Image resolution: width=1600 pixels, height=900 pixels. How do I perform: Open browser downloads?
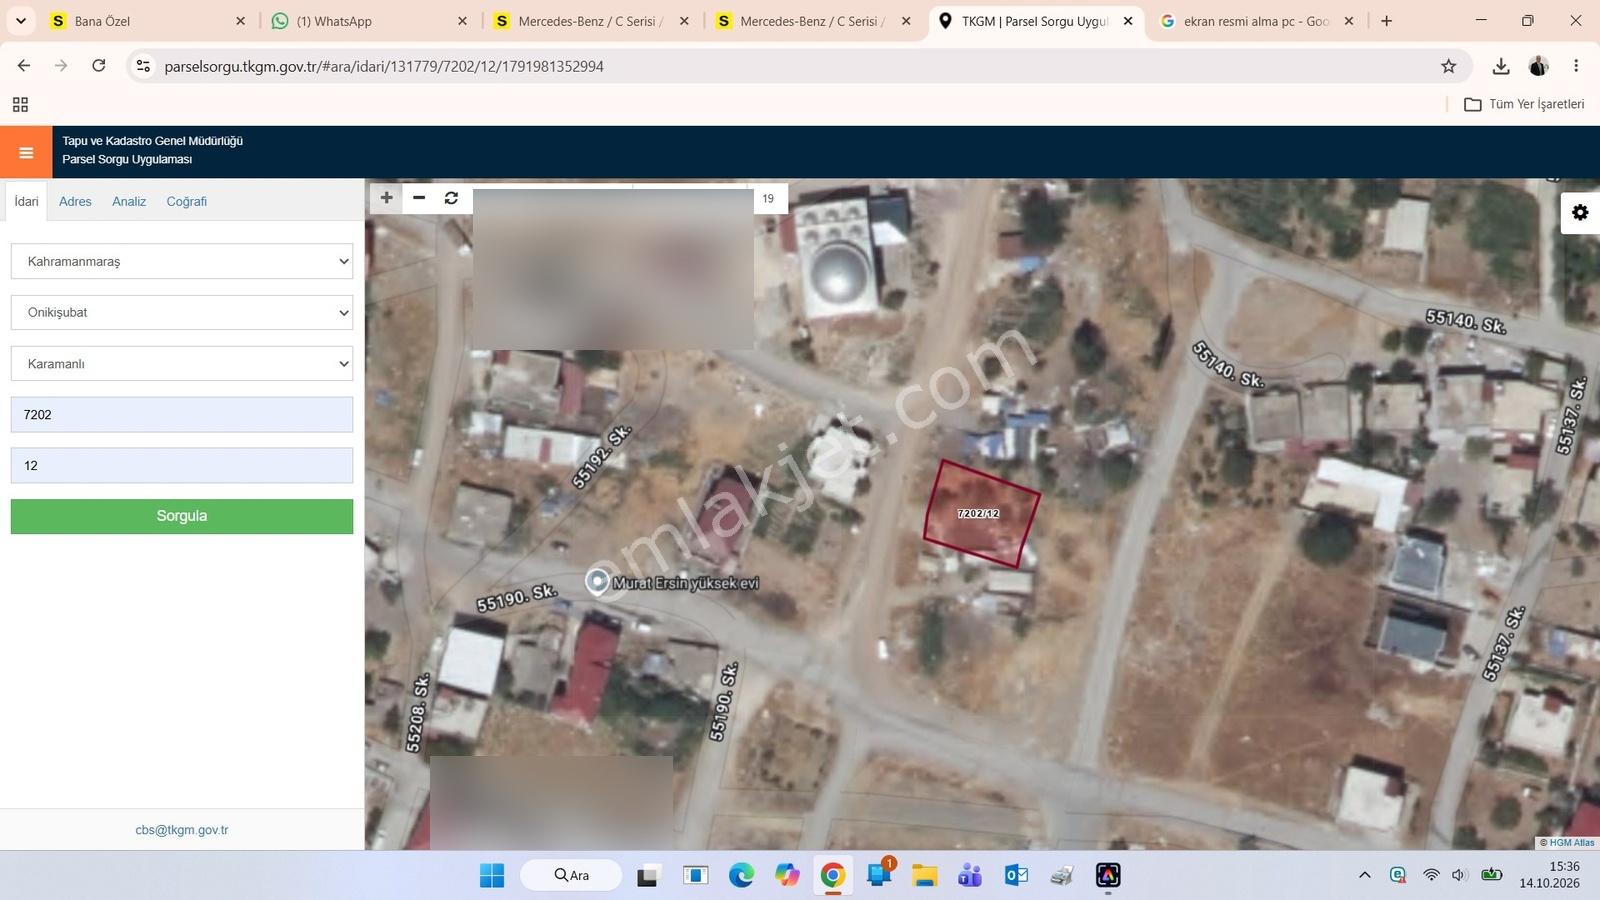coord(1500,66)
